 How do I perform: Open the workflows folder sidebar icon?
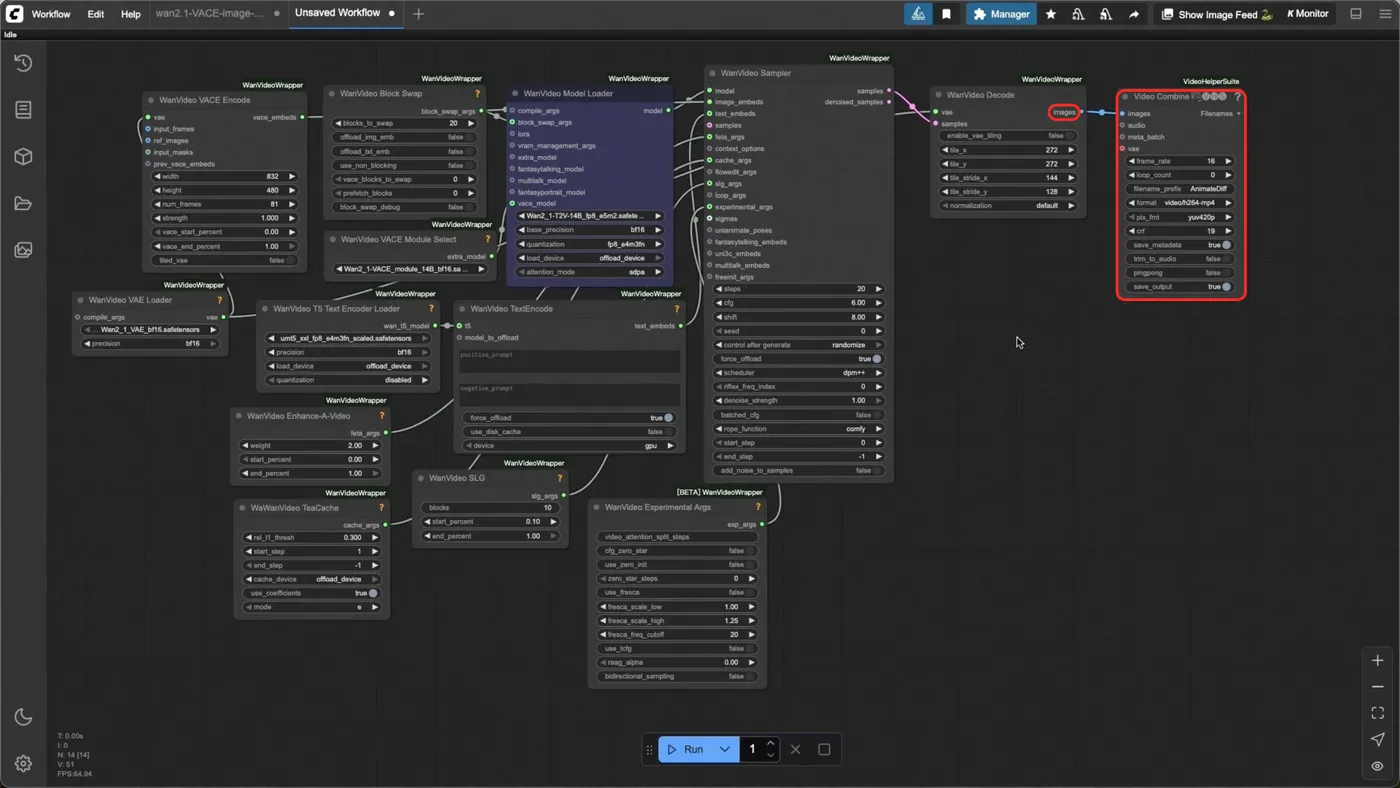23,204
